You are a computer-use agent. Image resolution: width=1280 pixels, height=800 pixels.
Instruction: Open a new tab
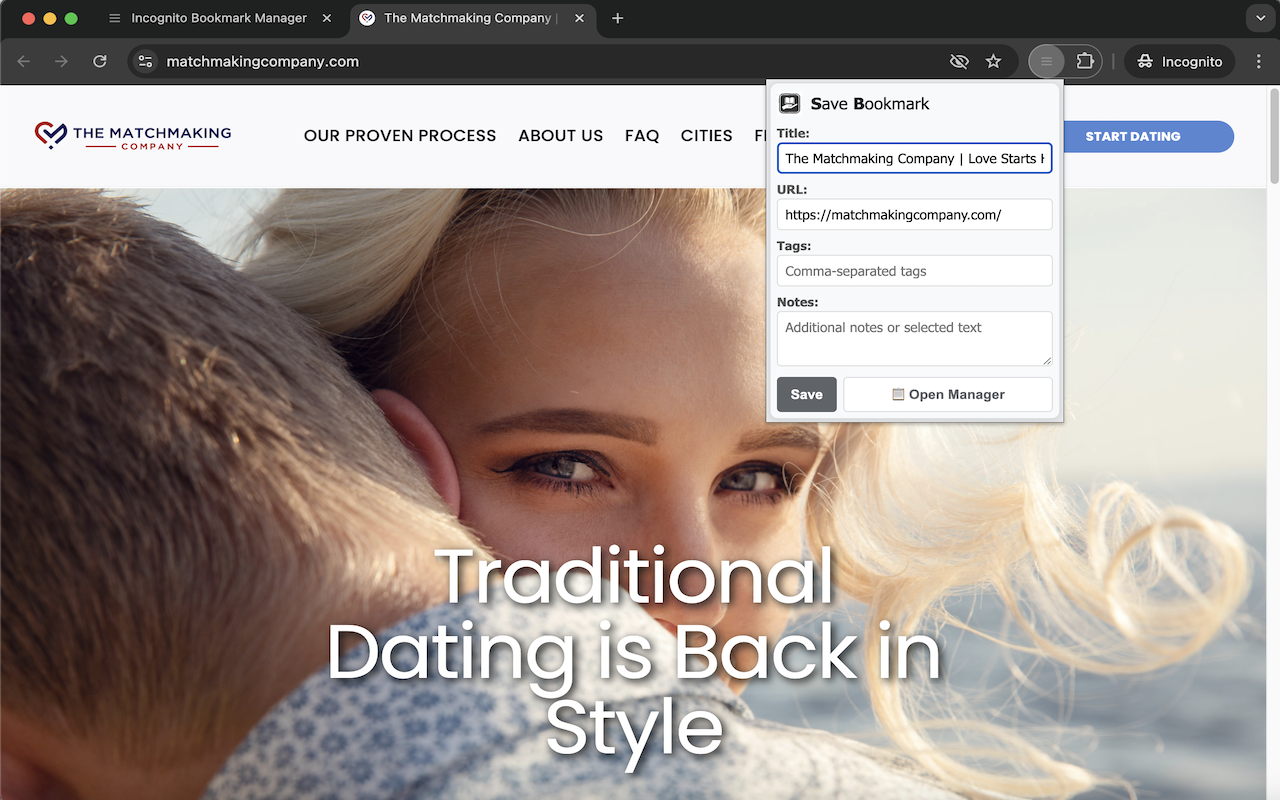(x=617, y=18)
